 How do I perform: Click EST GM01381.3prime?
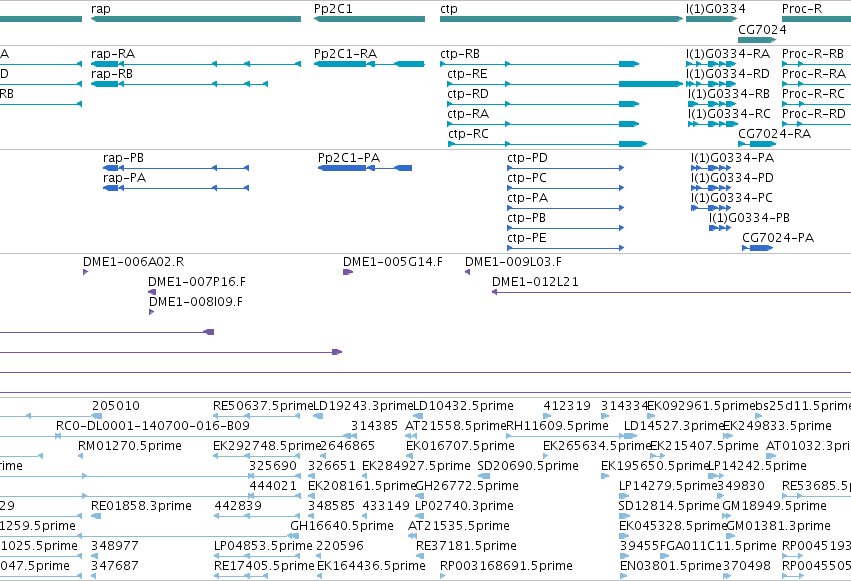pos(778,526)
